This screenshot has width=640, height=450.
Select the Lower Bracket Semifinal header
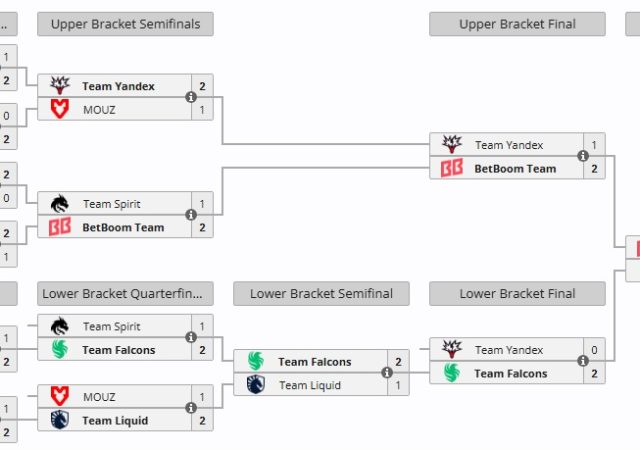coord(321,294)
